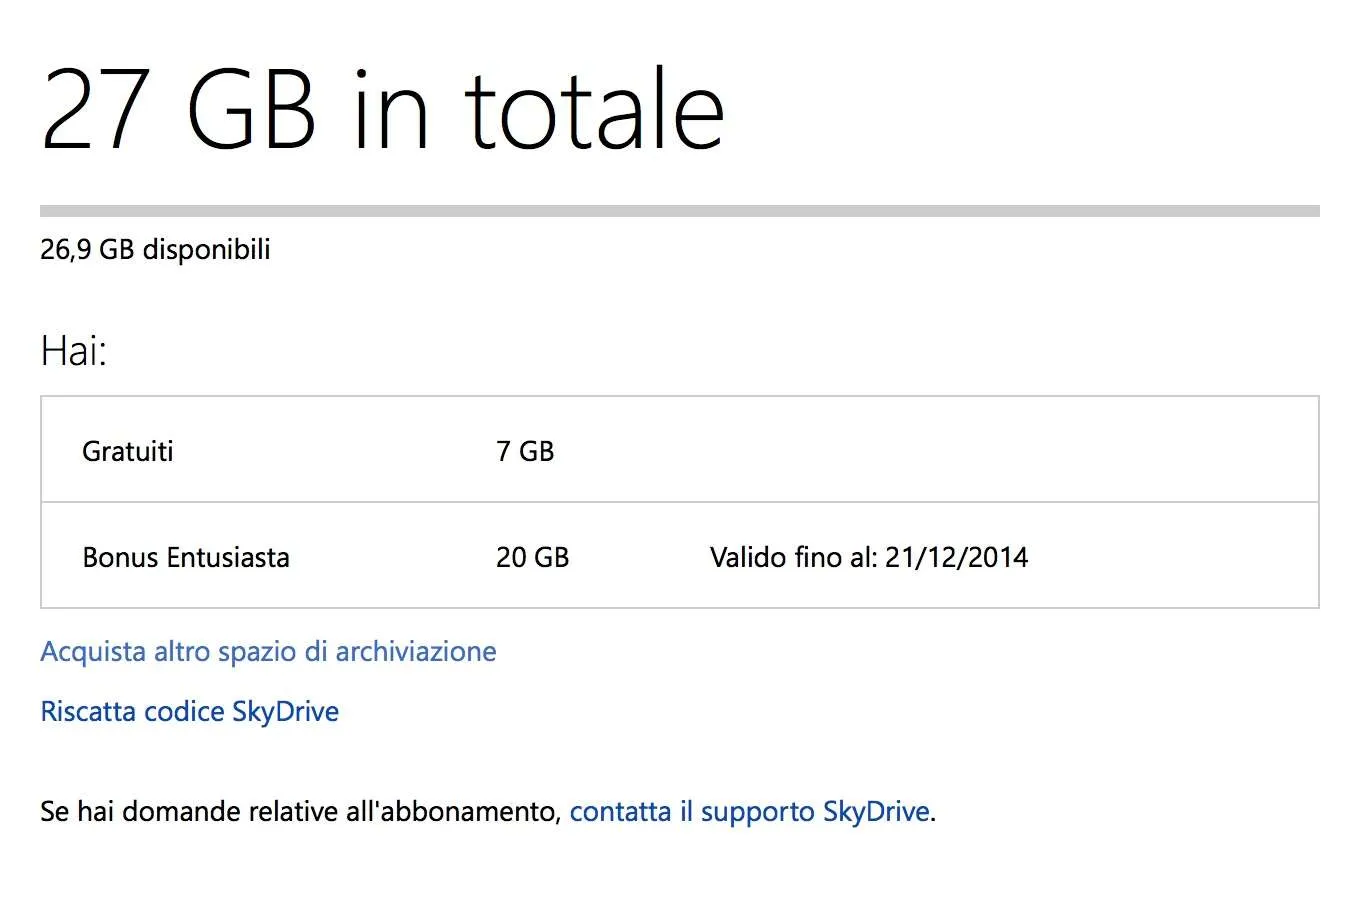This screenshot has height=906, width=1372.
Task: Click the word 'archiviazione' in purchase link
Action: (416, 652)
